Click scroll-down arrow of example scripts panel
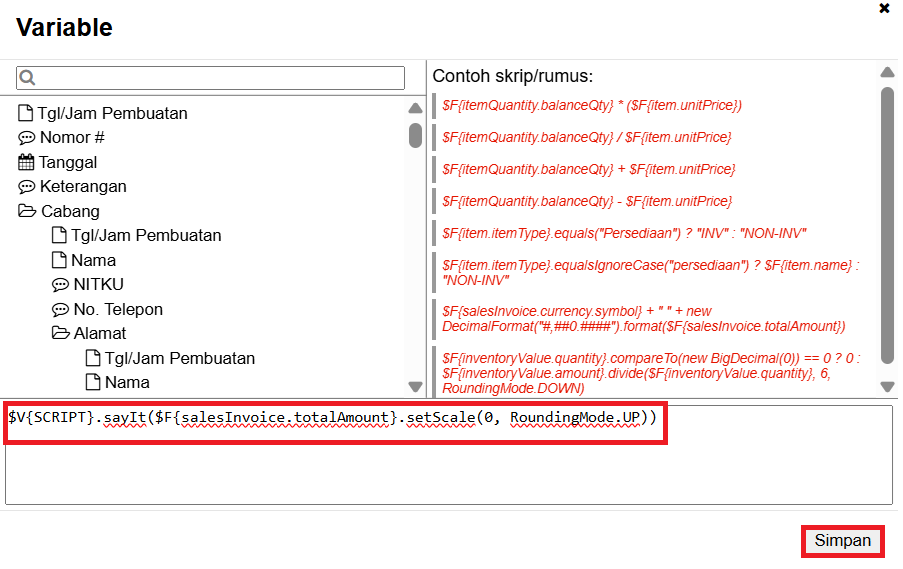This screenshot has height=569, width=903. point(886,386)
